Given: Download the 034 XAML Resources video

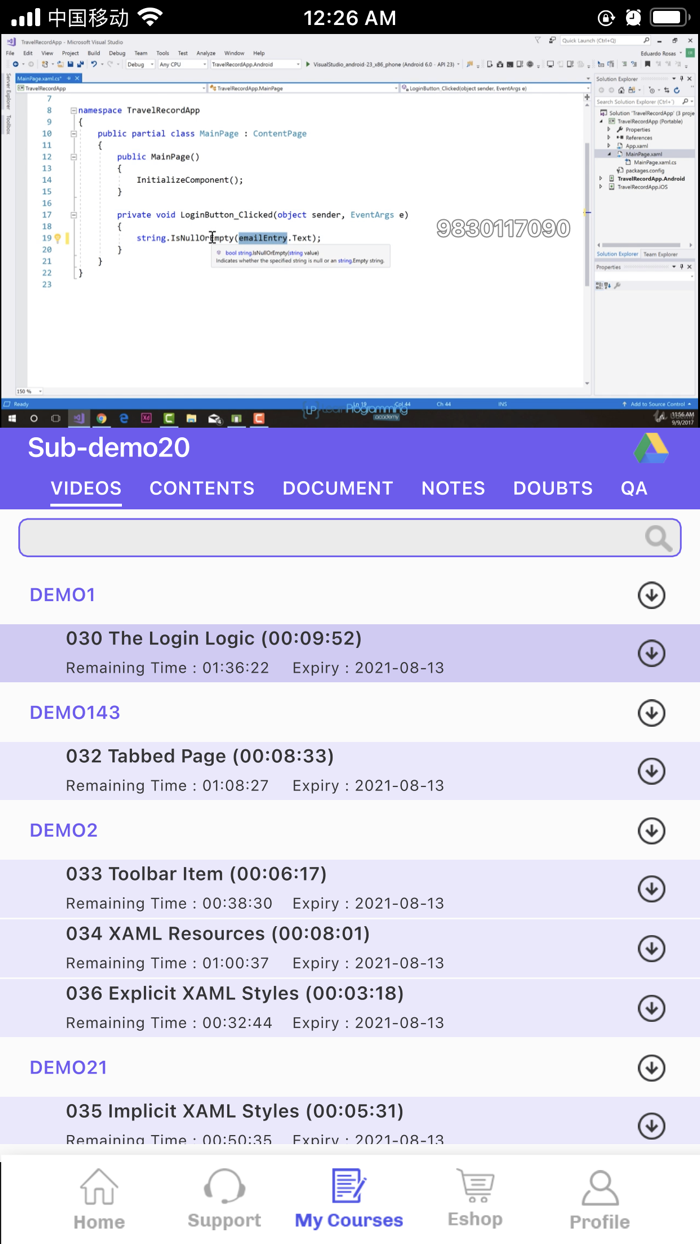Looking at the screenshot, I should [651, 949].
